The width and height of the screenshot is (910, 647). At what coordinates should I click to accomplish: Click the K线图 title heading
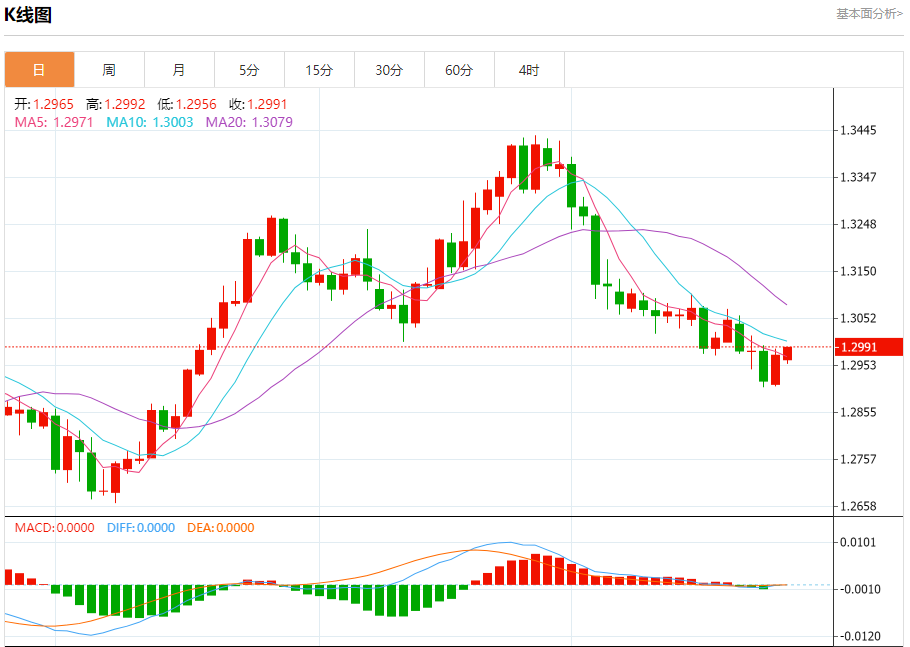(x=29, y=15)
